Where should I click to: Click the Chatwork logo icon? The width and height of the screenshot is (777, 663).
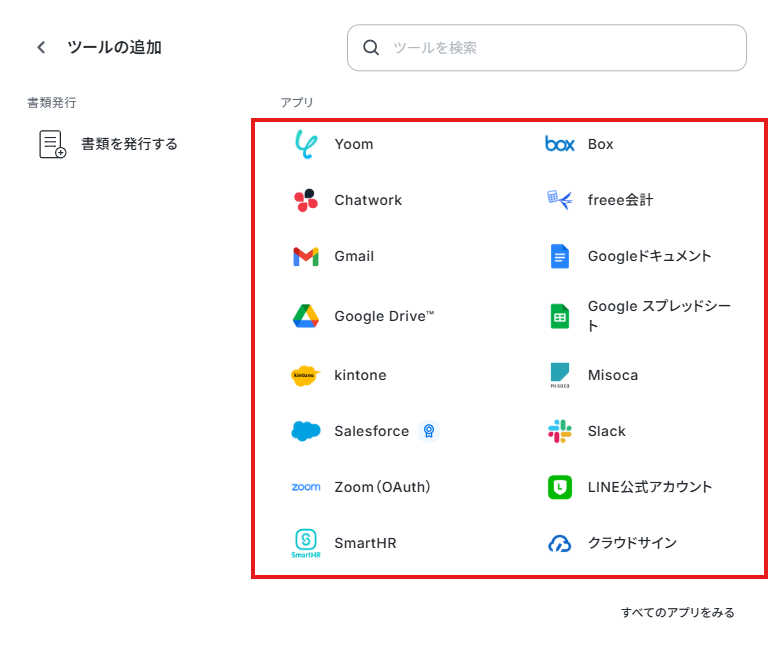click(306, 200)
